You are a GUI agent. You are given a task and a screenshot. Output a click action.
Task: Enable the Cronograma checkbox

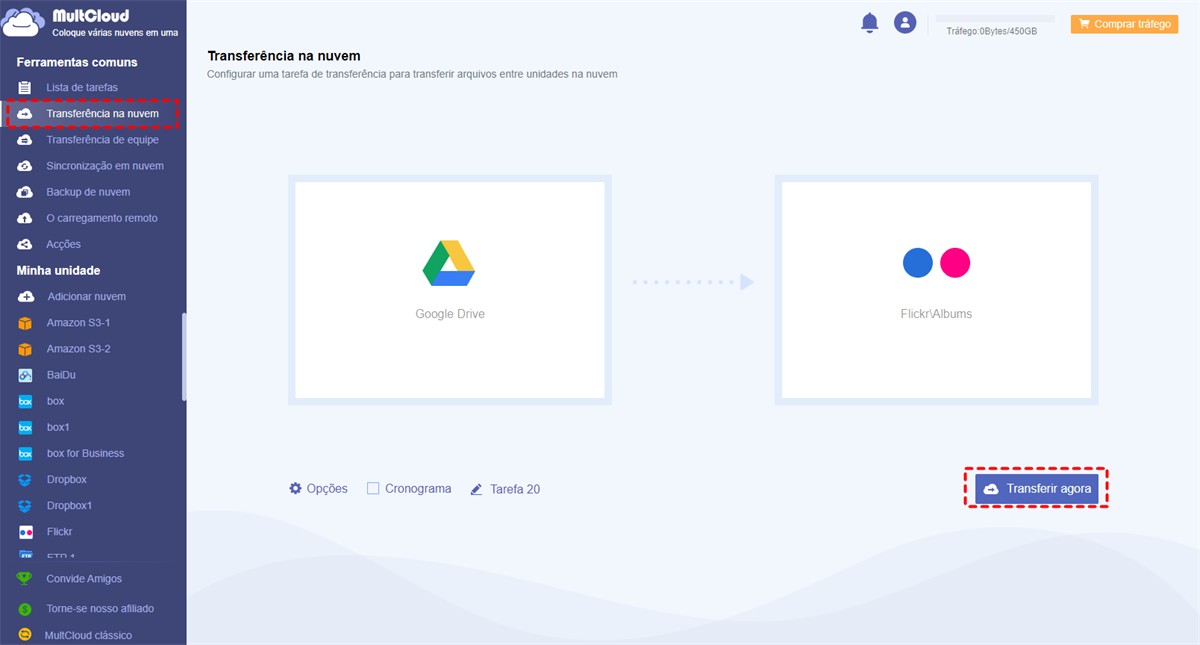coord(373,489)
